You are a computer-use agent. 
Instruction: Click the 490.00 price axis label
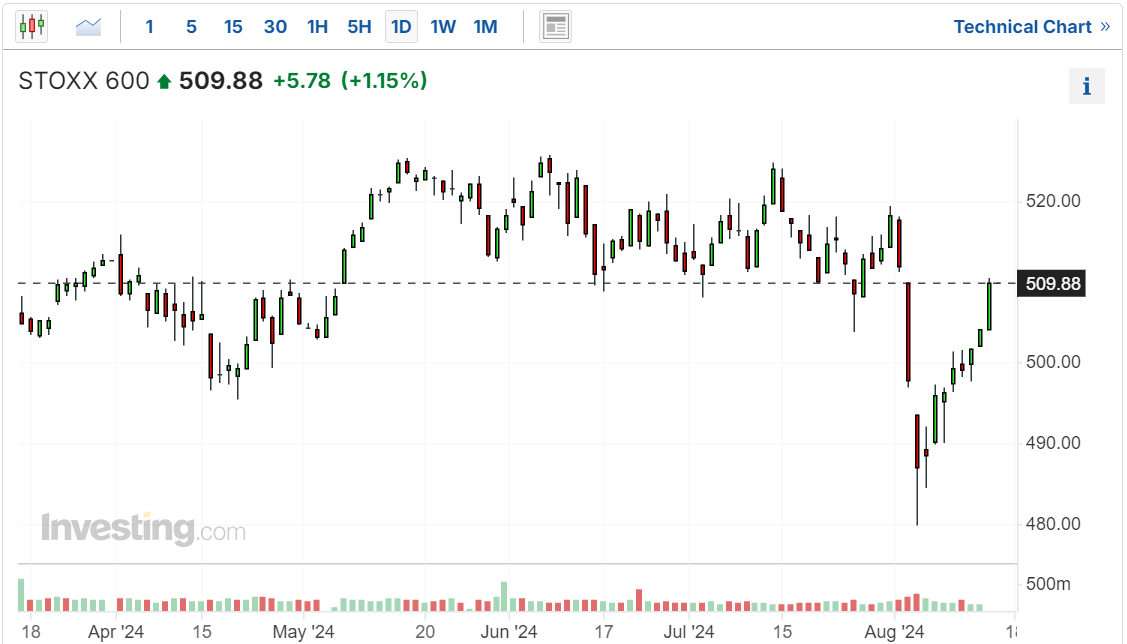click(1053, 443)
